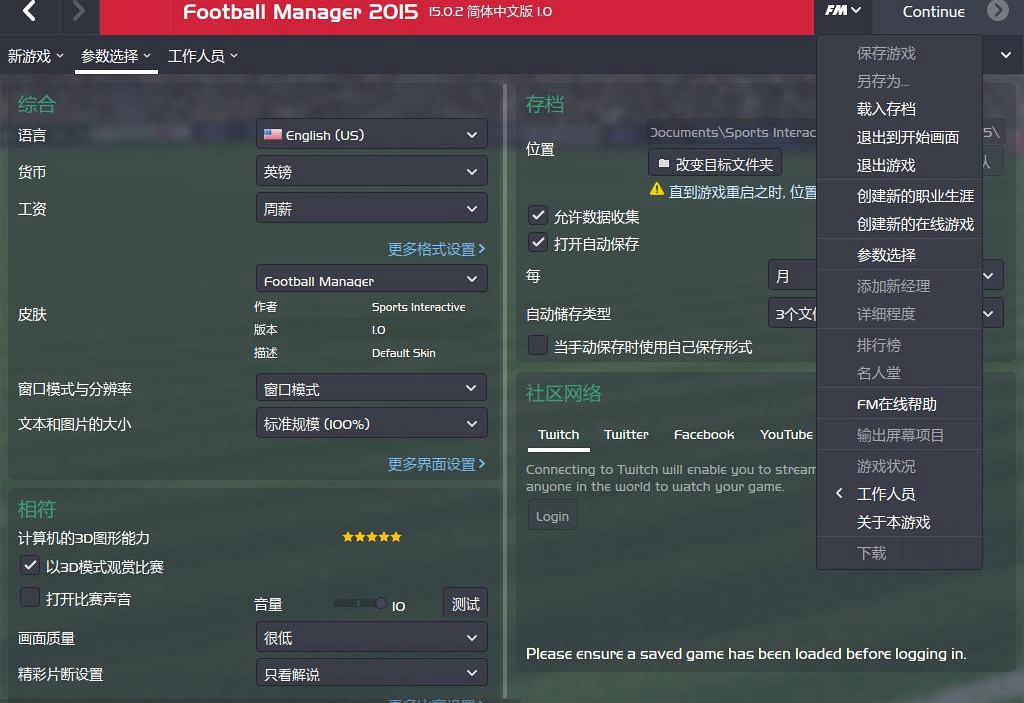The width and height of the screenshot is (1024, 703).
Task: Click the 测试 sound test button
Action: click(x=465, y=603)
